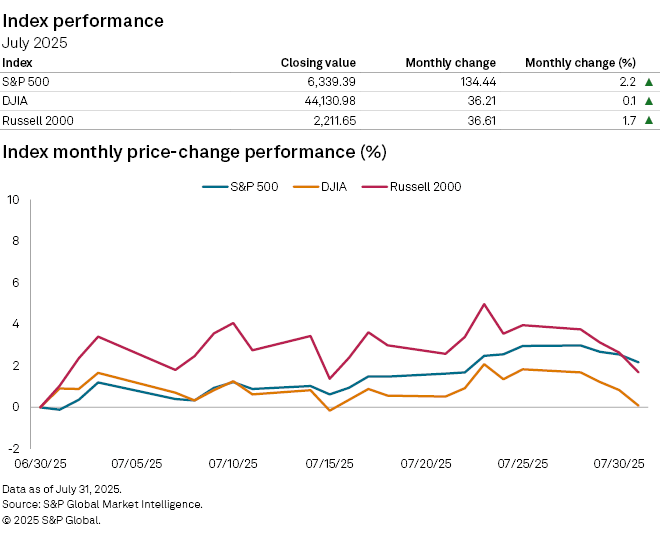The image size is (660, 533).
Task: Toggle the DJIA legend label
Action: (335, 186)
